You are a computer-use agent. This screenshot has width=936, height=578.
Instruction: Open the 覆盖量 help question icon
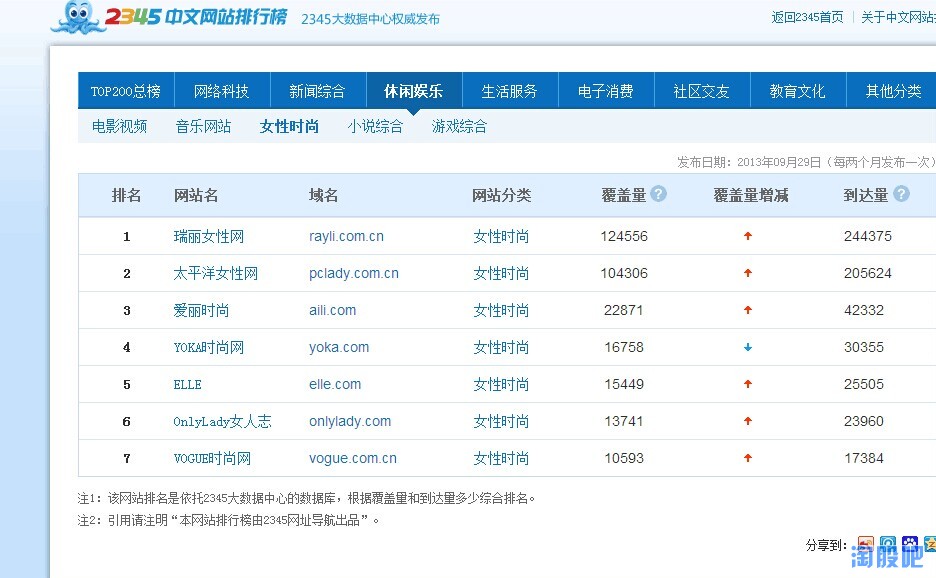[658, 193]
